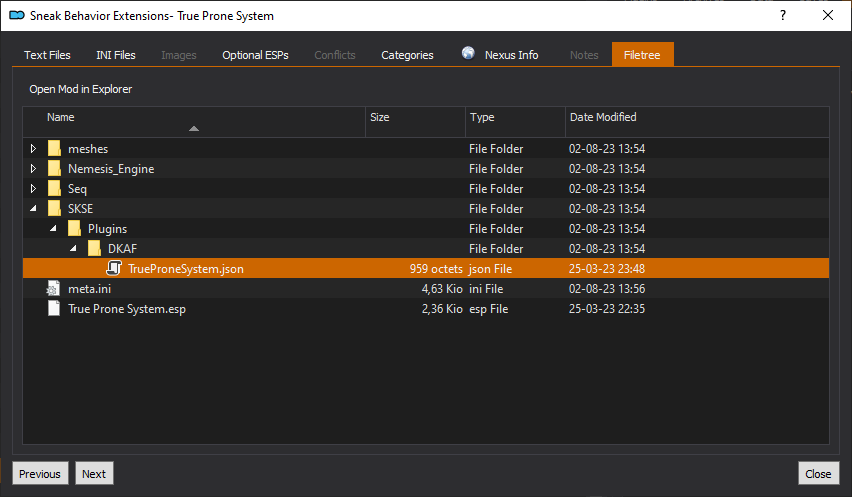Image resolution: width=852 pixels, height=497 pixels.
Task: Select the Nemesis_Engine folder name
Action: click(x=111, y=168)
